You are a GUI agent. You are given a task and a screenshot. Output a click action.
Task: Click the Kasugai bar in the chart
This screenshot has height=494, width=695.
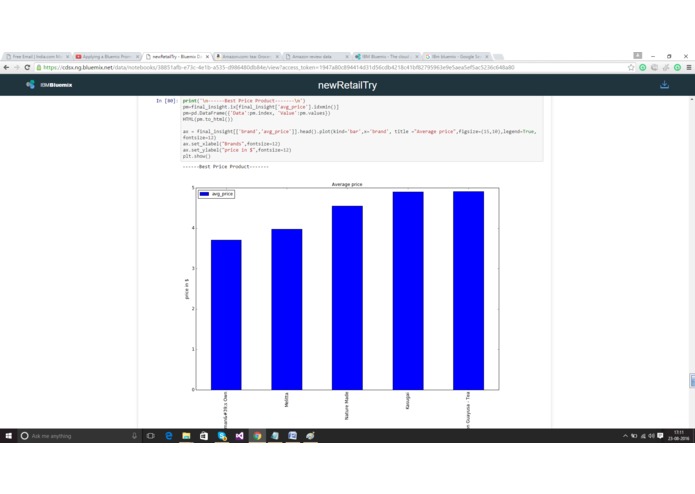click(x=408, y=291)
